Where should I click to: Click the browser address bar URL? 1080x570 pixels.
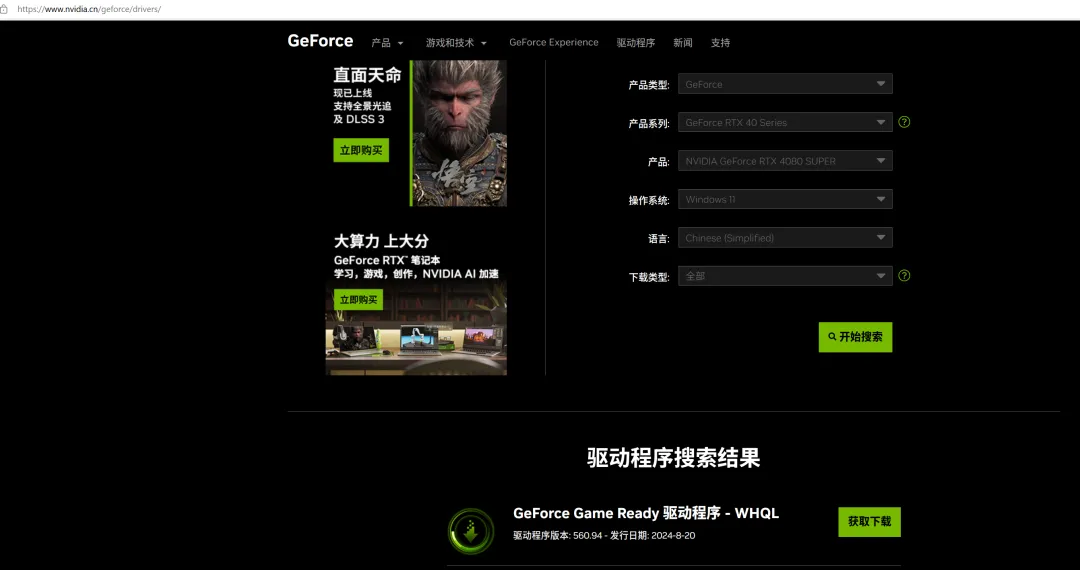tap(89, 10)
